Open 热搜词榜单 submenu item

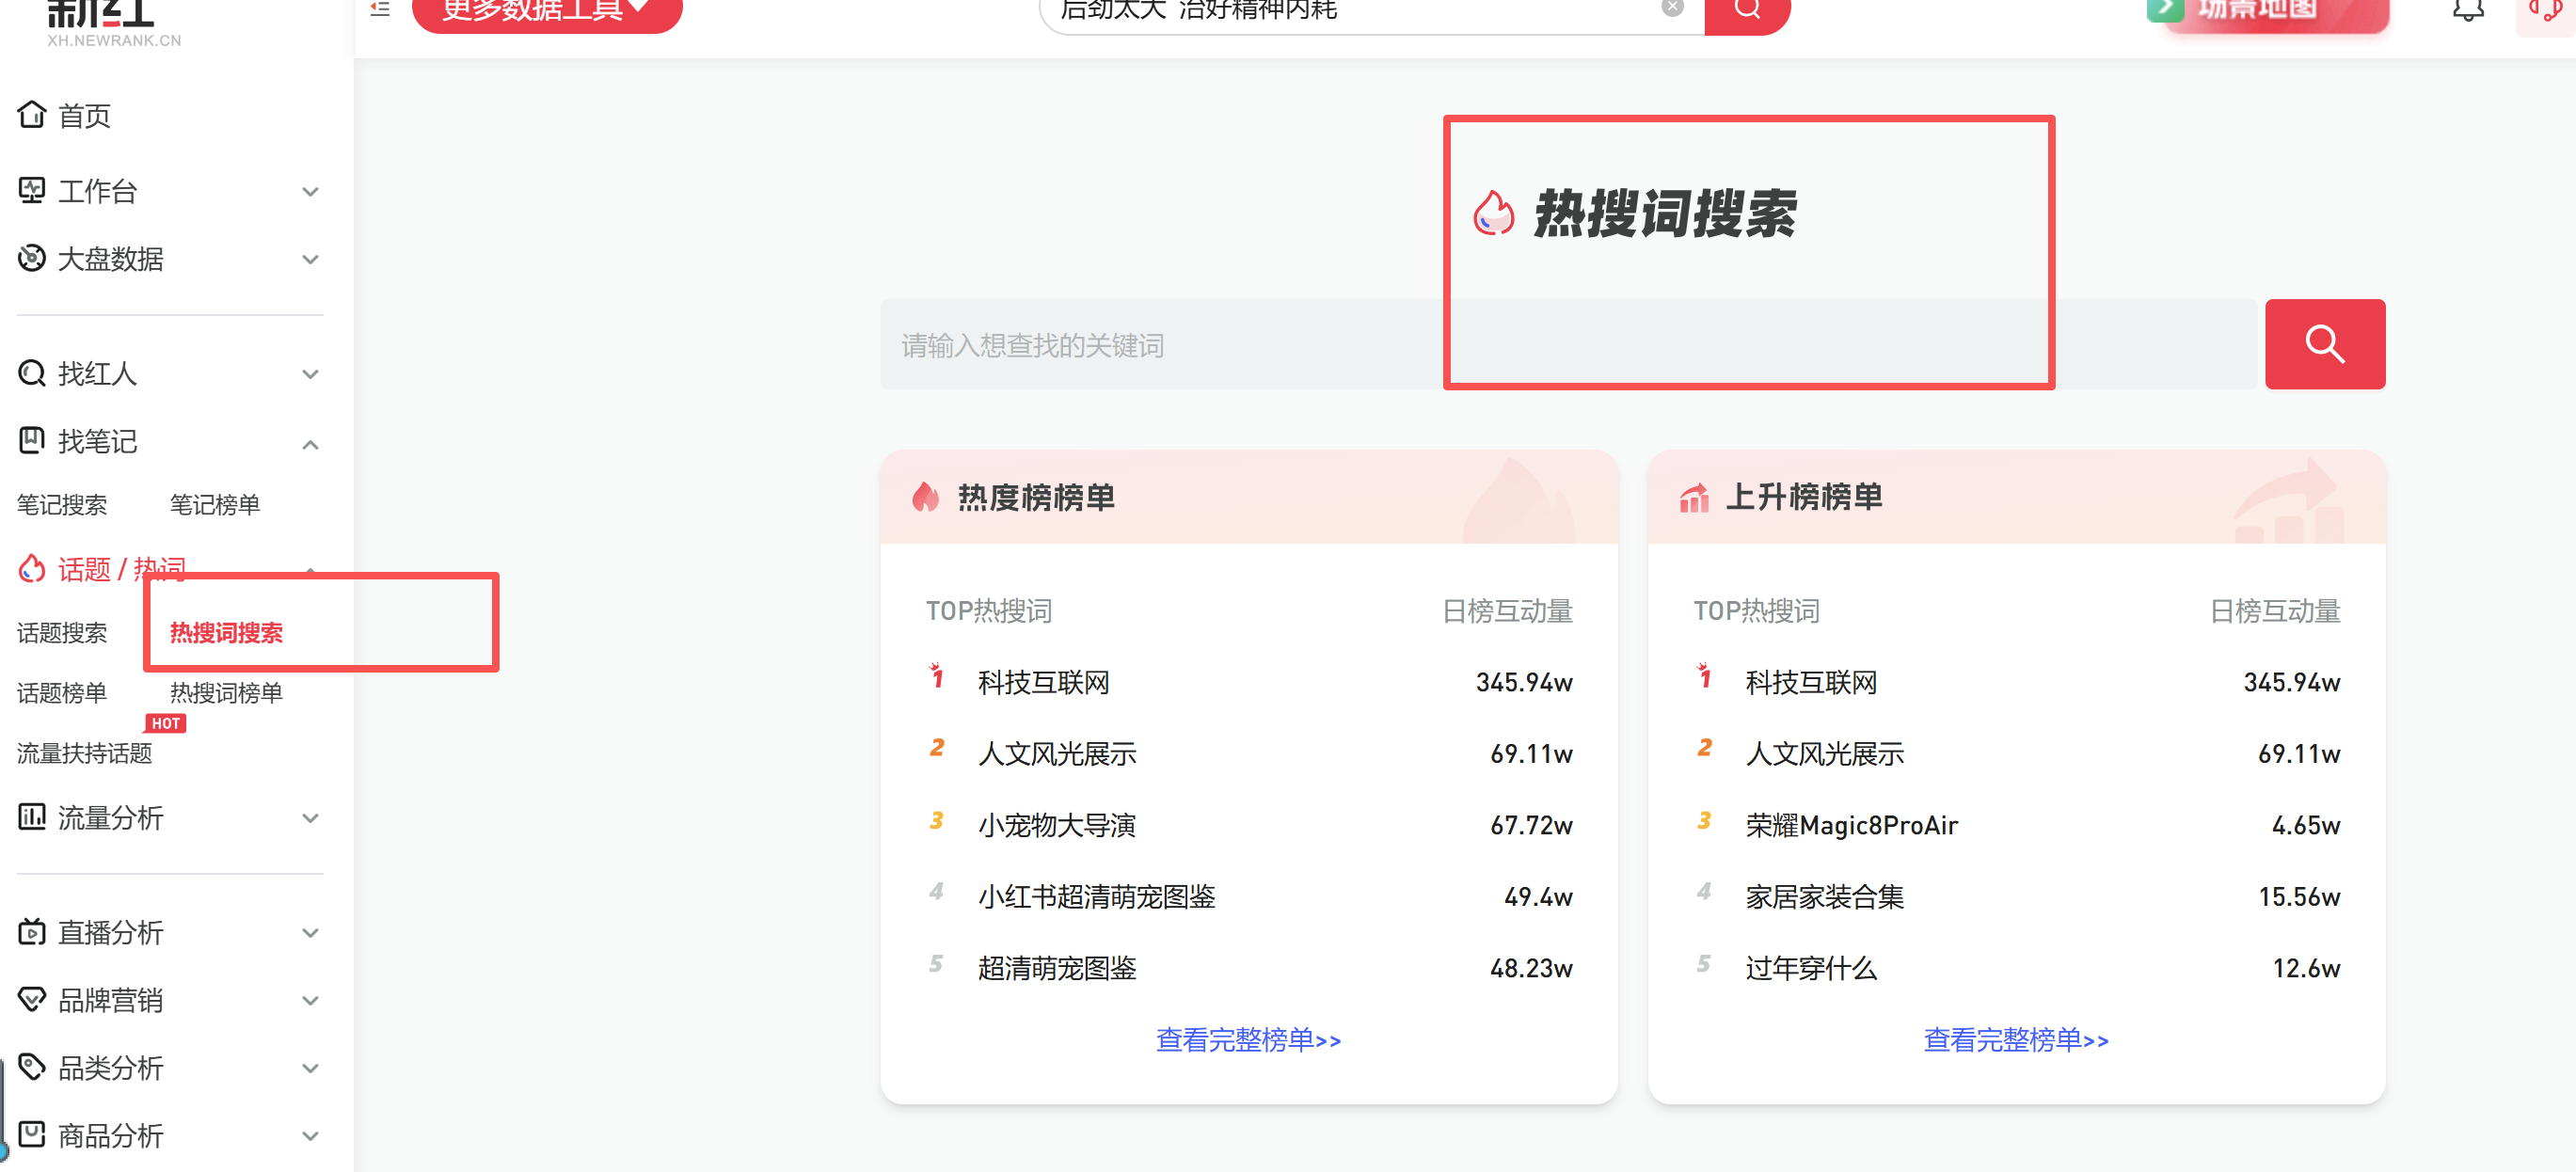point(226,693)
